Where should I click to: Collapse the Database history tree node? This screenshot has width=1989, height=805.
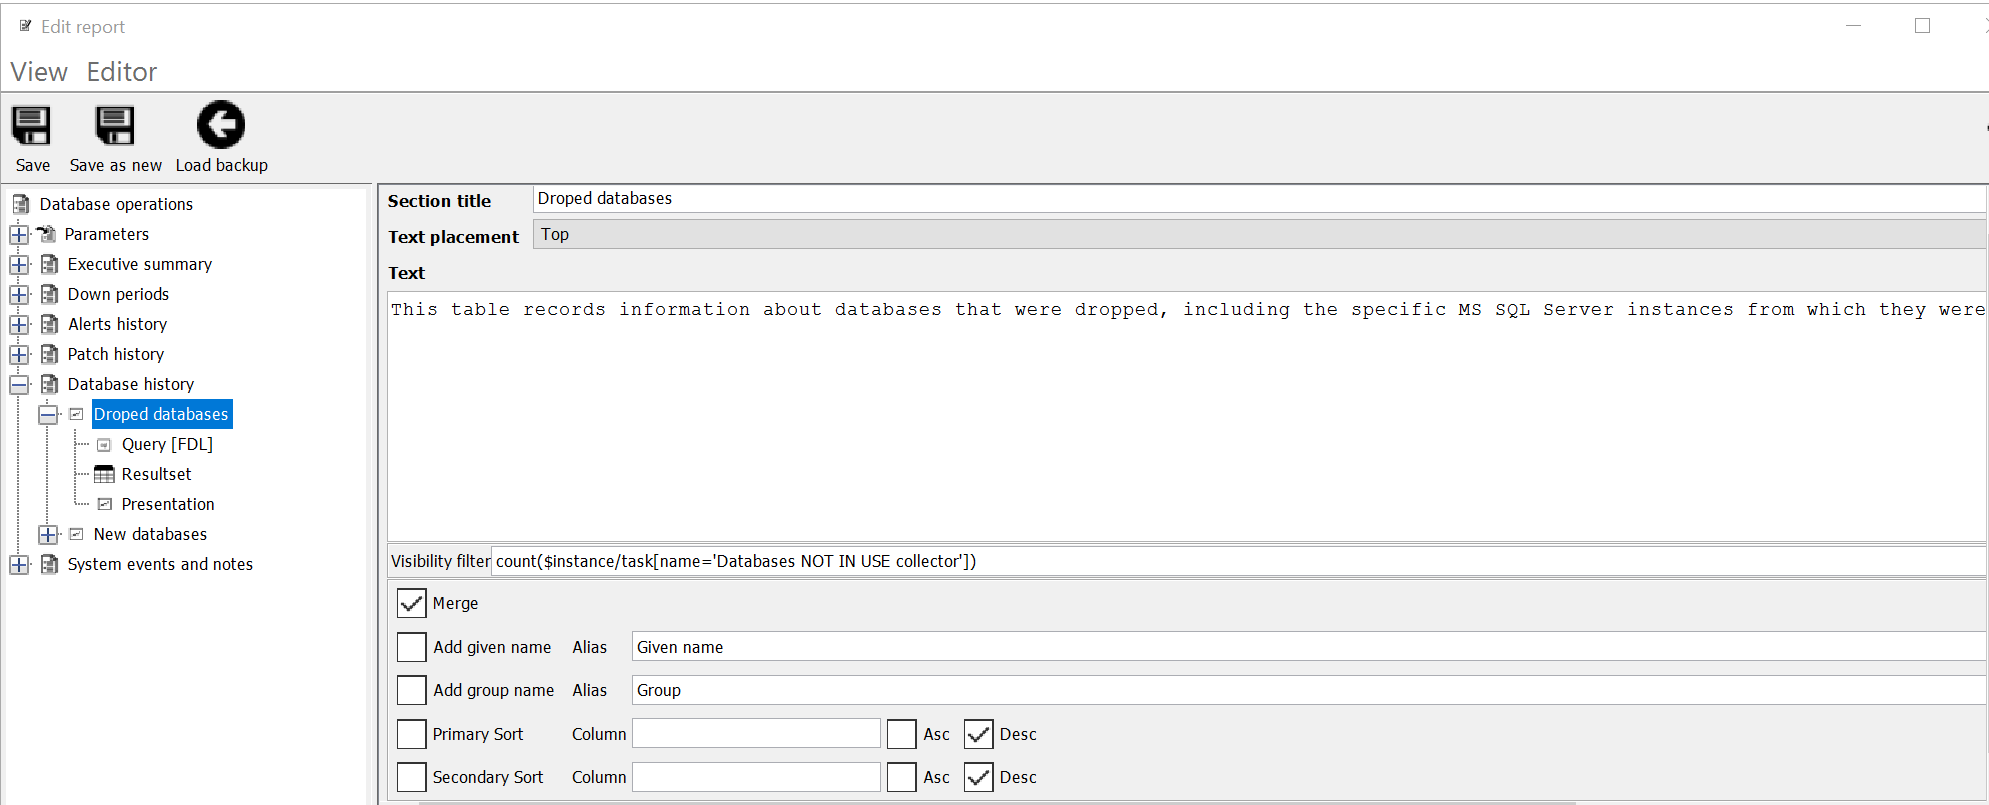[19, 385]
